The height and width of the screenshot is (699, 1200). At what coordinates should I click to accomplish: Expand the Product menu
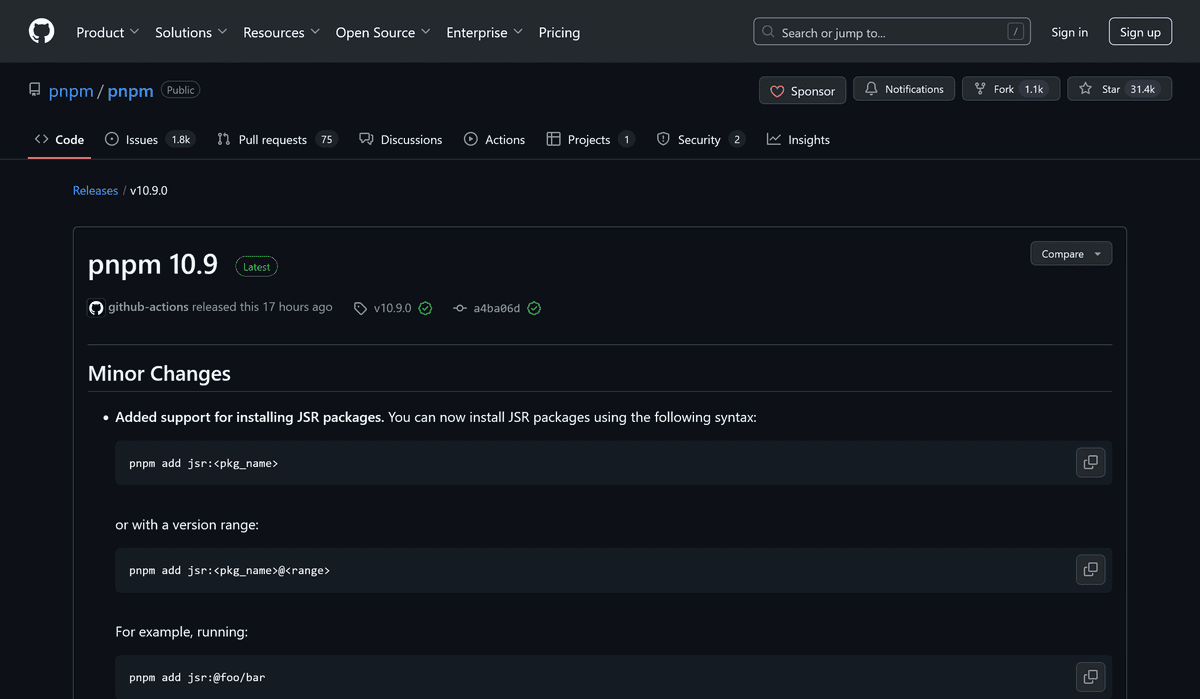point(108,32)
